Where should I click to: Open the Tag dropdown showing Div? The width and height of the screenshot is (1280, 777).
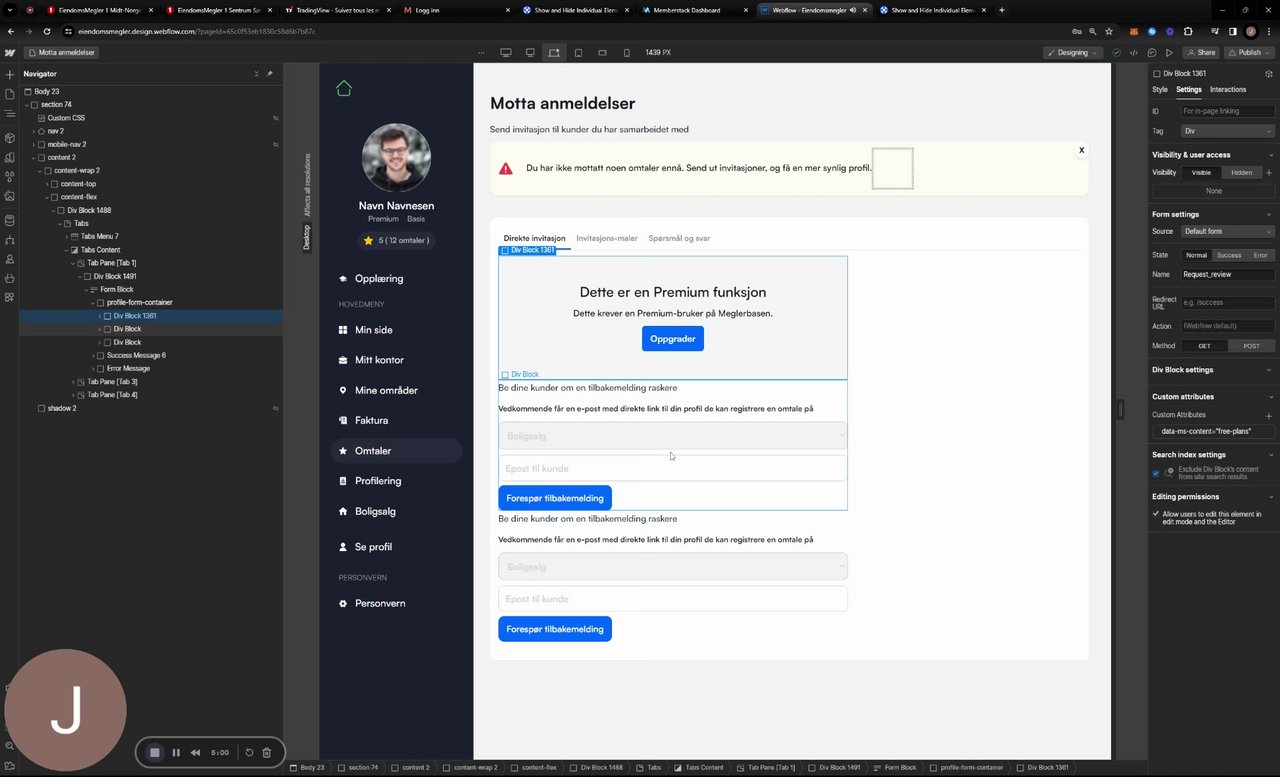tap(1228, 131)
